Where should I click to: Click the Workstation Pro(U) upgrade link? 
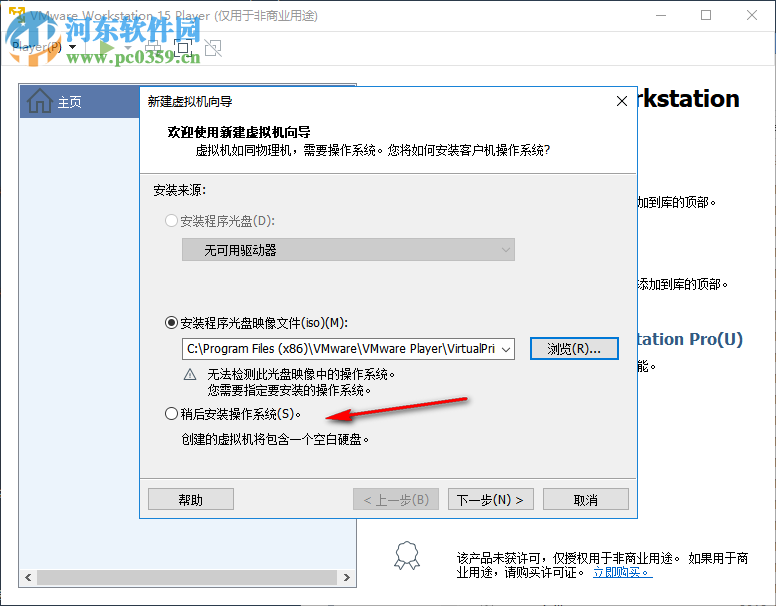(x=690, y=339)
